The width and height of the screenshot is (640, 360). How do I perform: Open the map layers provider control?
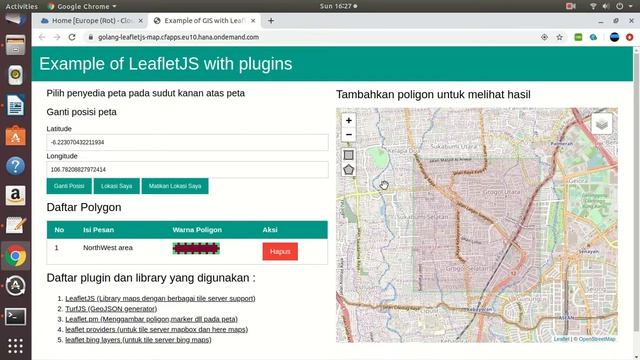(602, 124)
